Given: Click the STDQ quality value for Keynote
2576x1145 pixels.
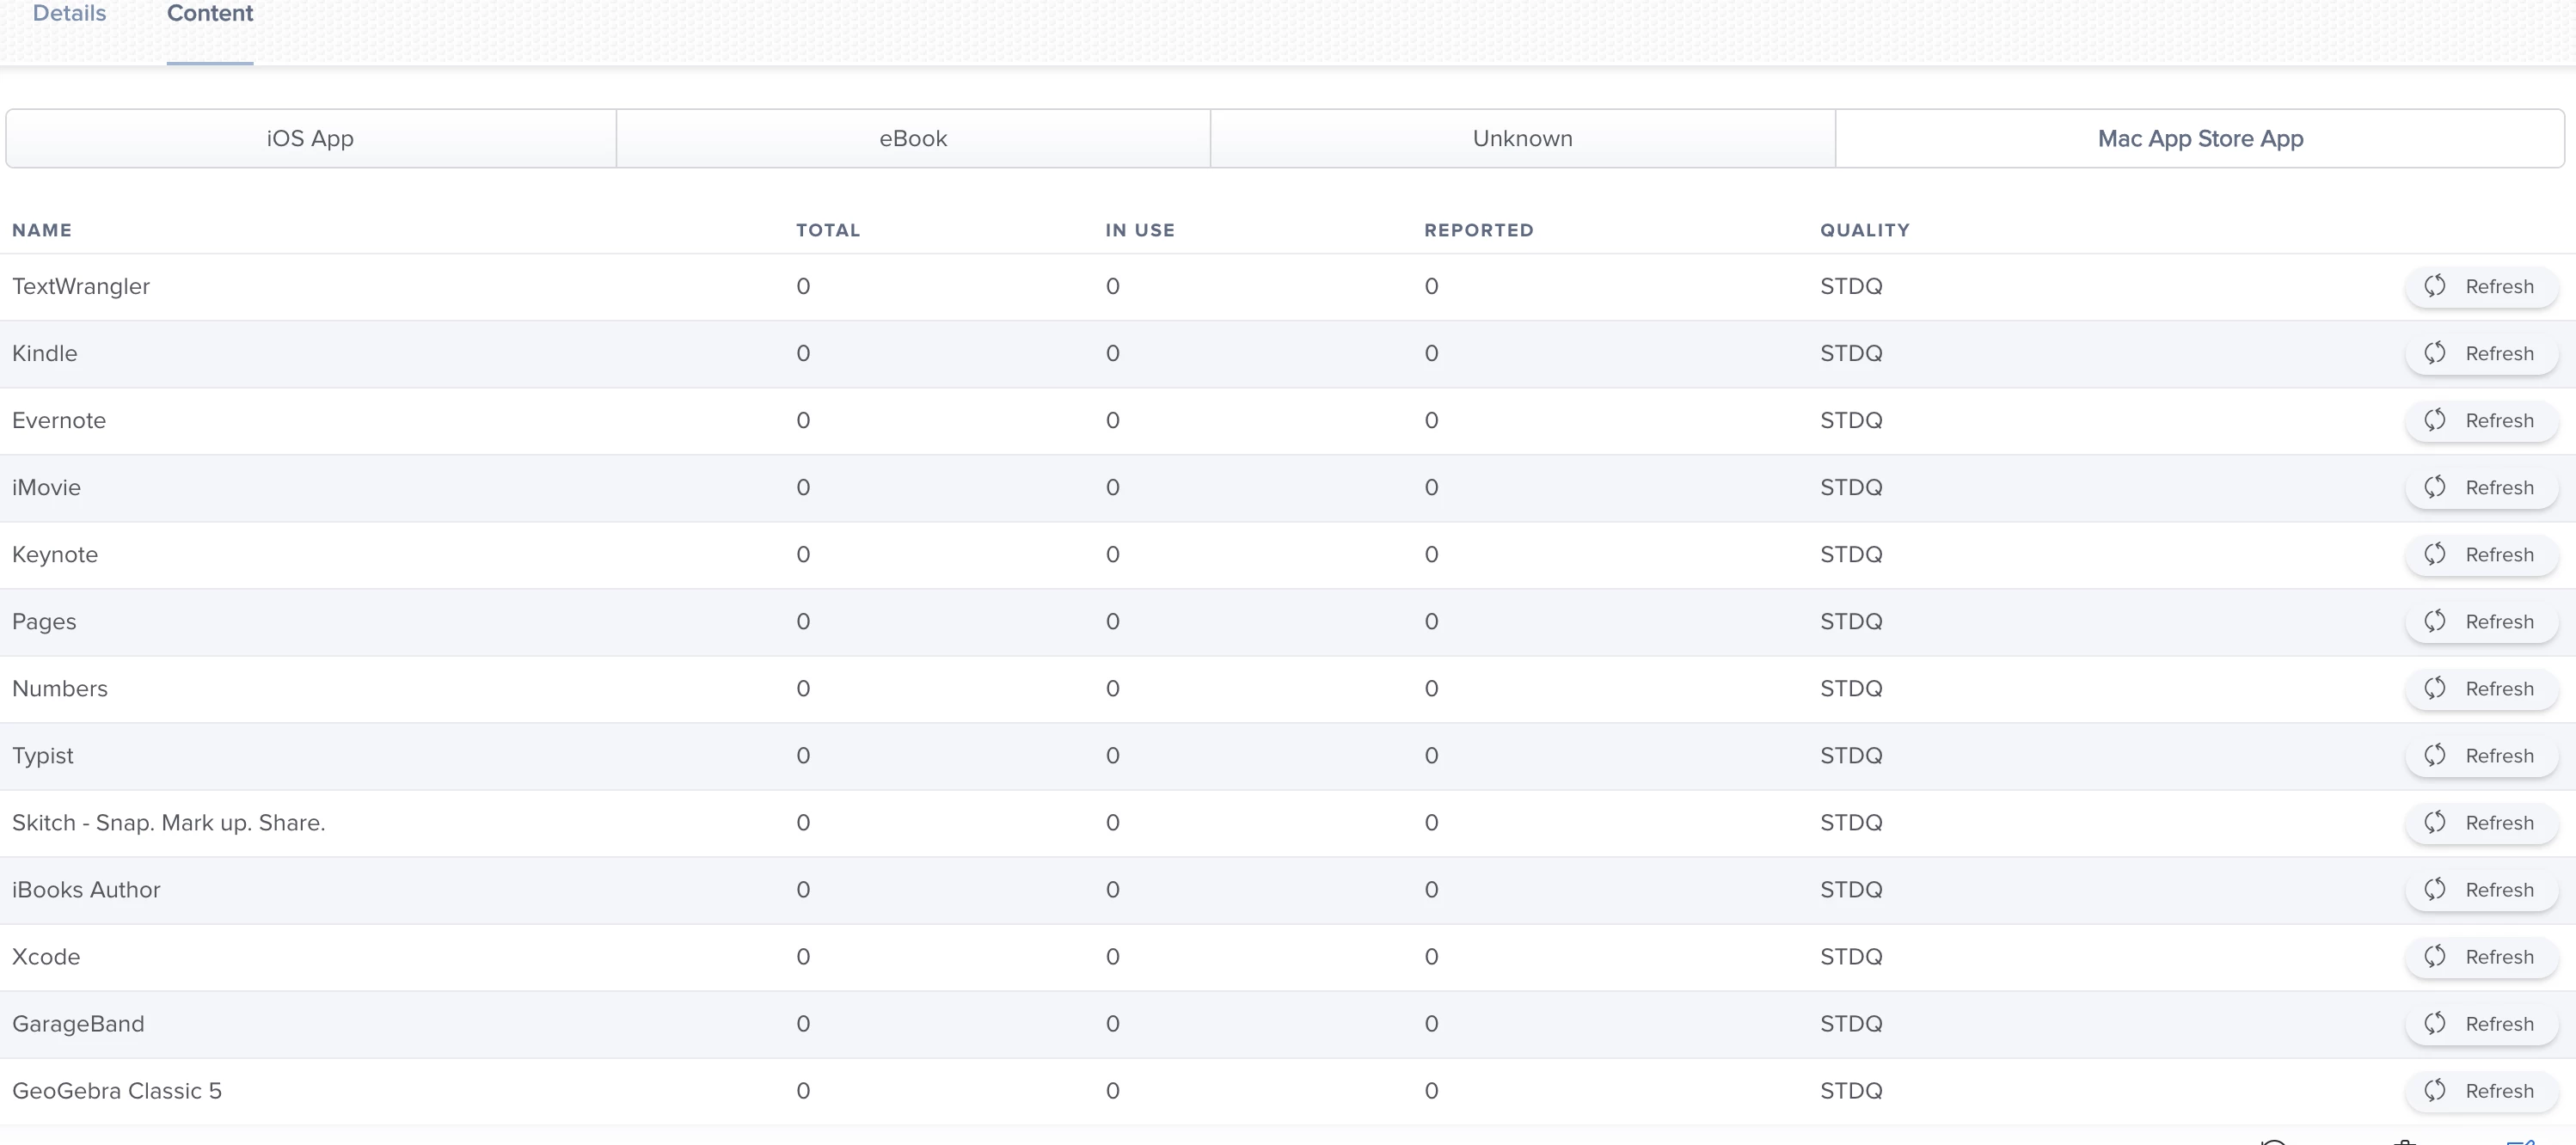Looking at the screenshot, I should click(x=1851, y=555).
